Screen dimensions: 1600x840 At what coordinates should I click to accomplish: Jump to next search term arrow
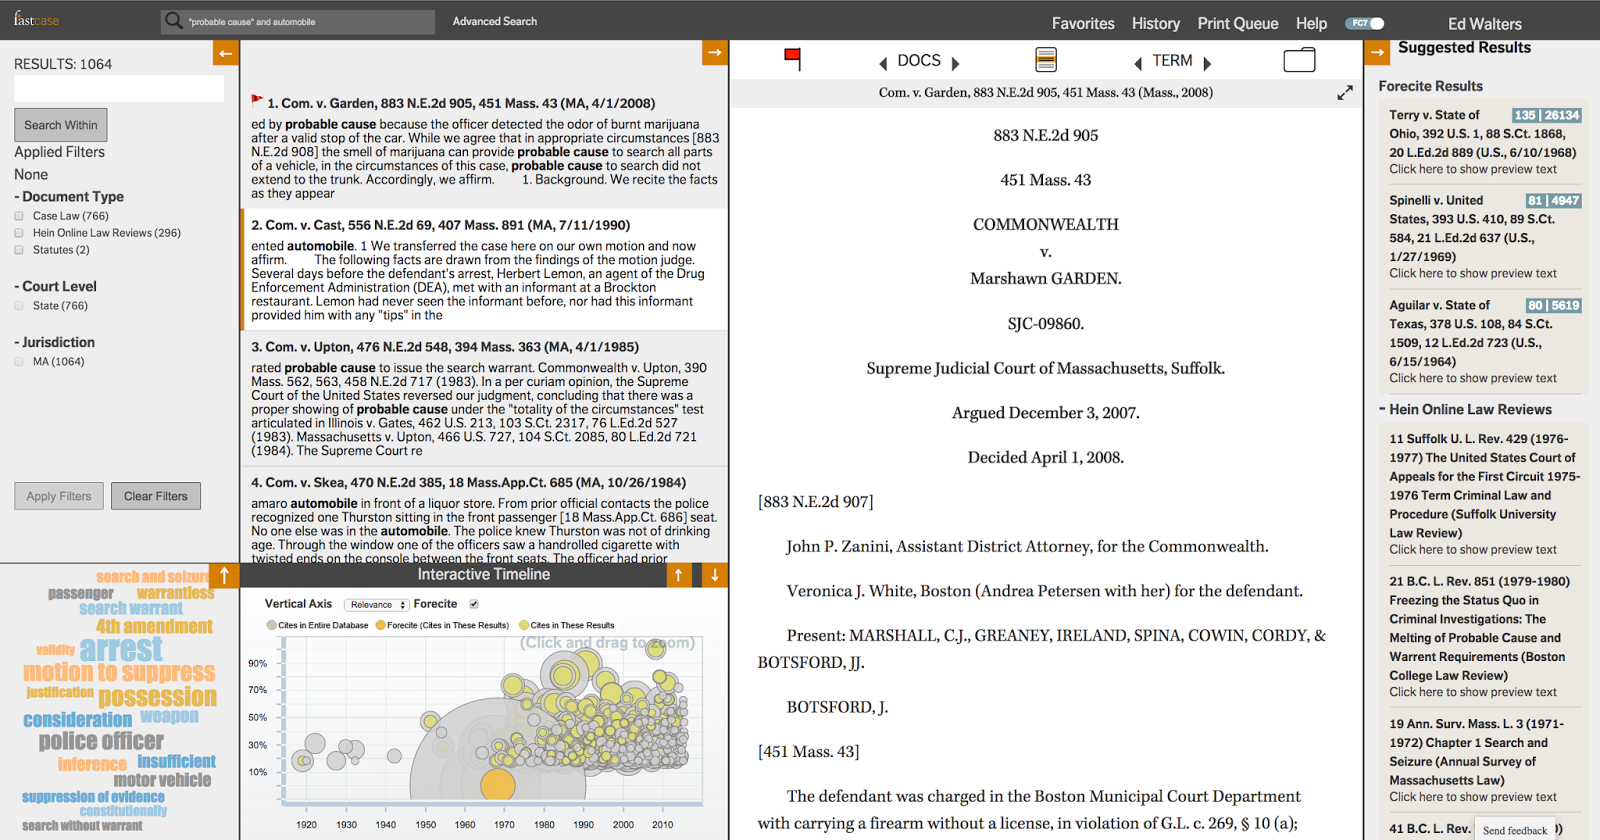tap(1207, 63)
